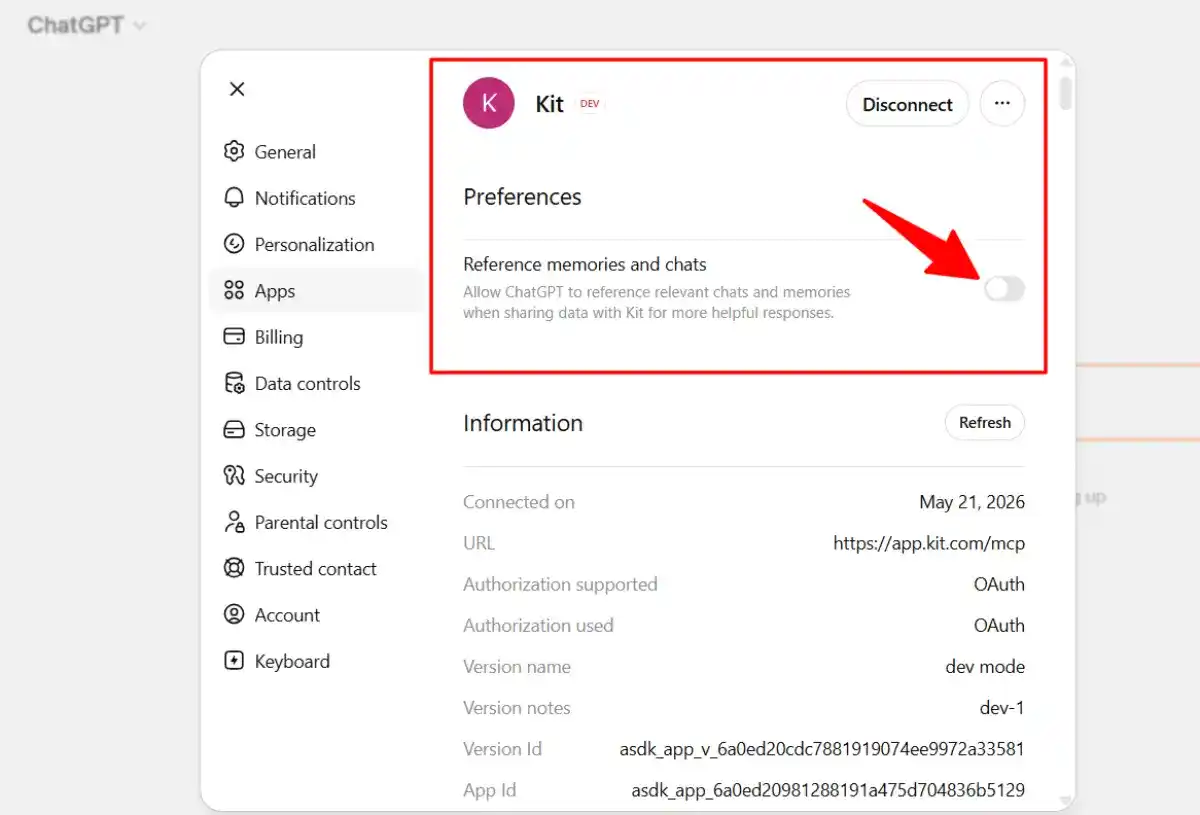The height and width of the screenshot is (815, 1200).
Task: Click the Personalization icon in sidebar
Action: (x=234, y=244)
